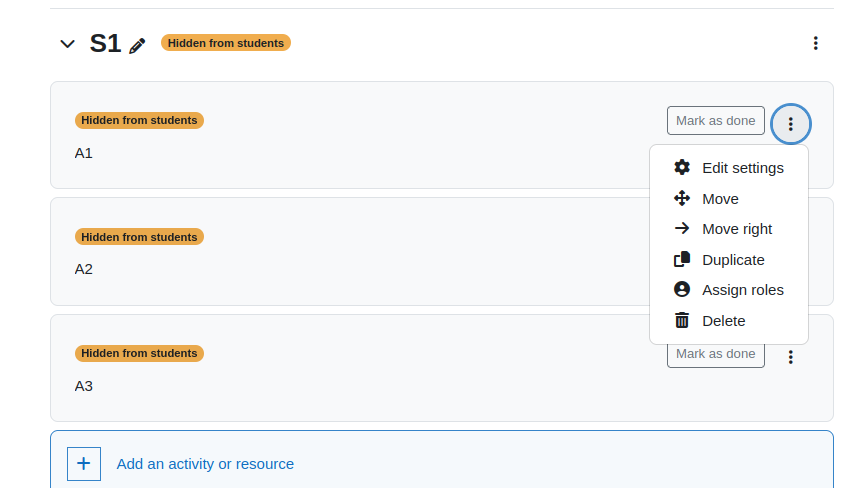Click A3 Hidden from students badge
The height and width of the screenshot is (488, 860).
139,353
